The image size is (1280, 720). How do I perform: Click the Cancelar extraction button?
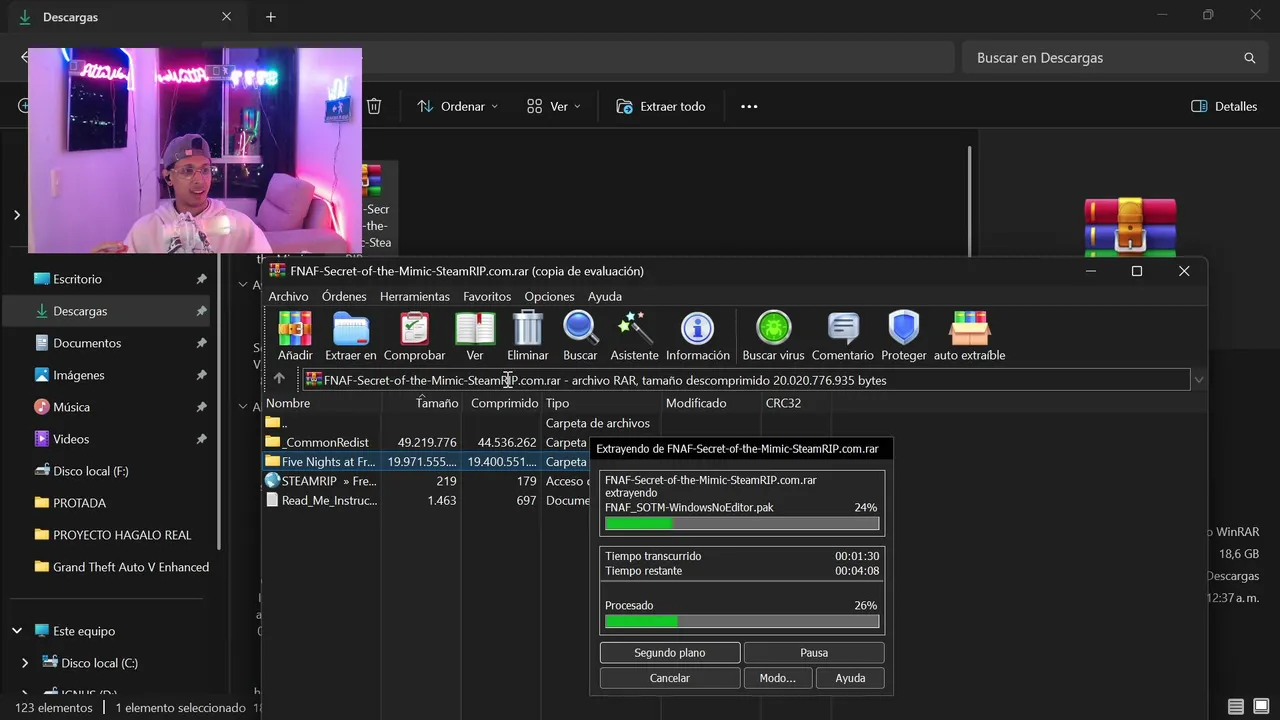tap(670, 677)
